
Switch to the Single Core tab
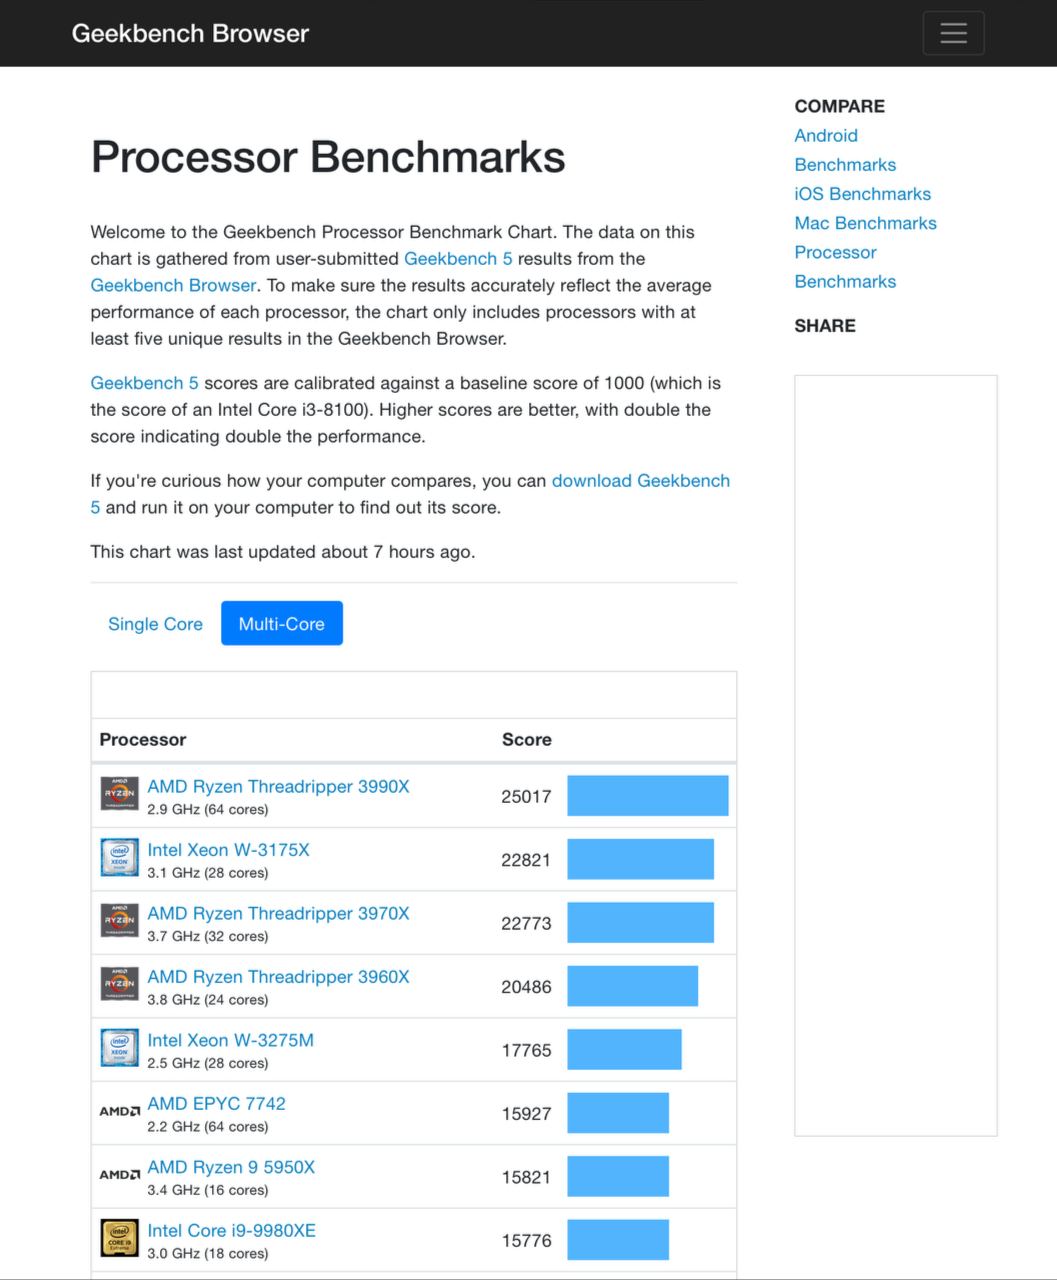pyautogui.click(x=155, y=623)
